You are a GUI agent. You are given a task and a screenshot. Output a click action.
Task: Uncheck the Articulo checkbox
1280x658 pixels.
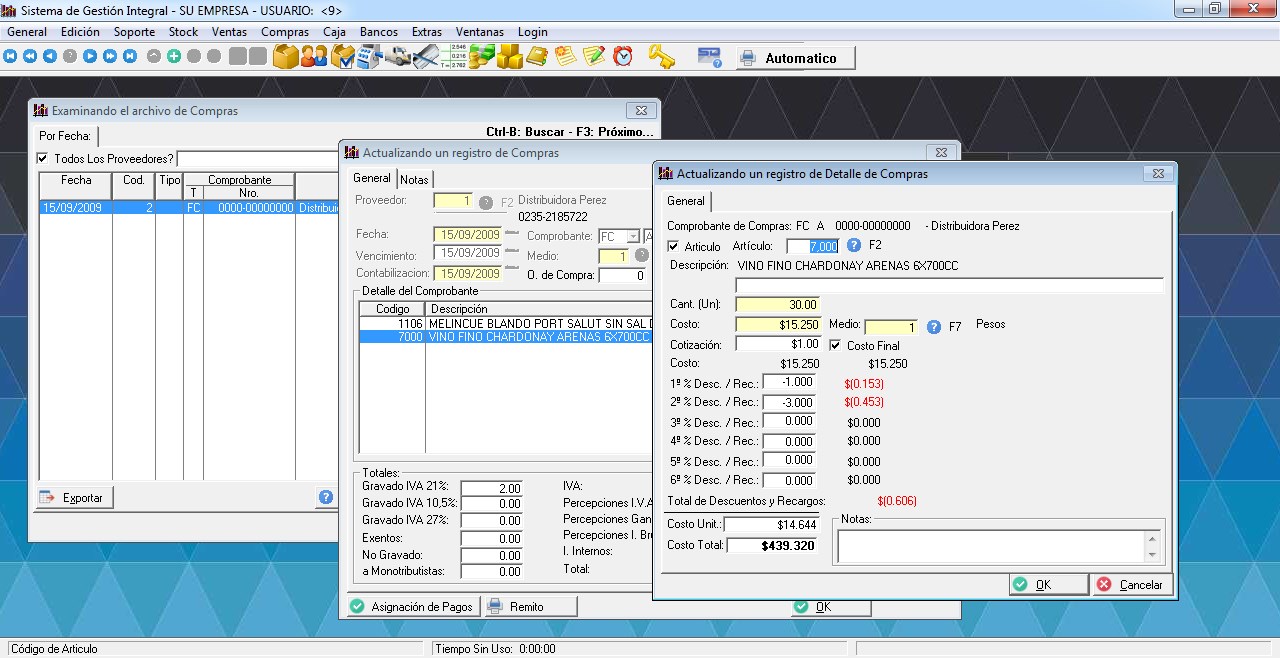pos(673,246)
